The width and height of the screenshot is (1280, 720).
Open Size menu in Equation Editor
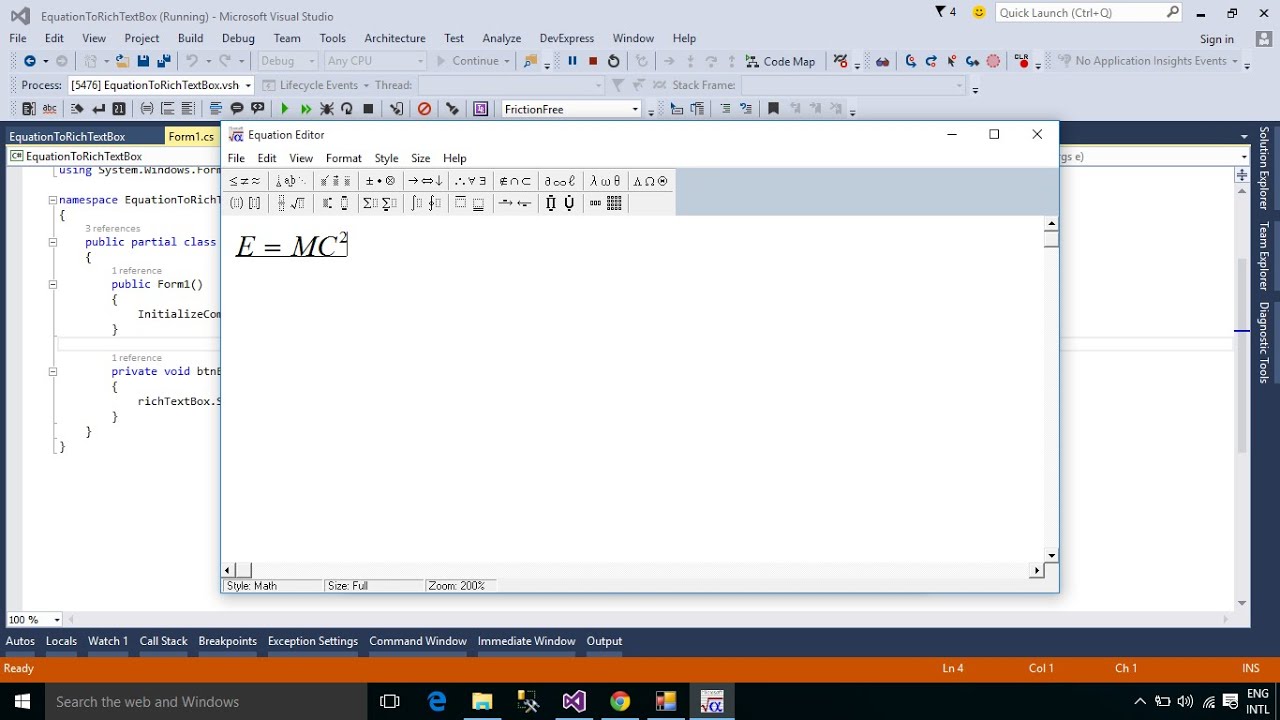pyautogui.click(x=420, y=158)
